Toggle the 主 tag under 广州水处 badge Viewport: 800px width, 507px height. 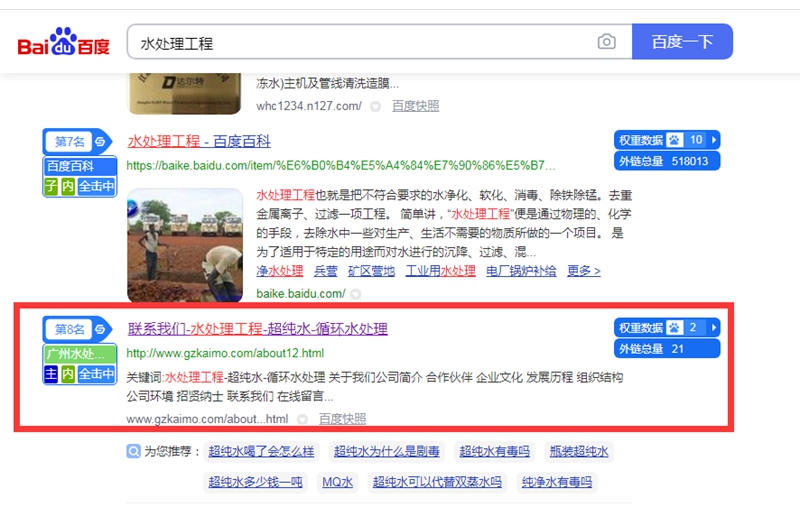pyautogui.click(x=51, y=374)
